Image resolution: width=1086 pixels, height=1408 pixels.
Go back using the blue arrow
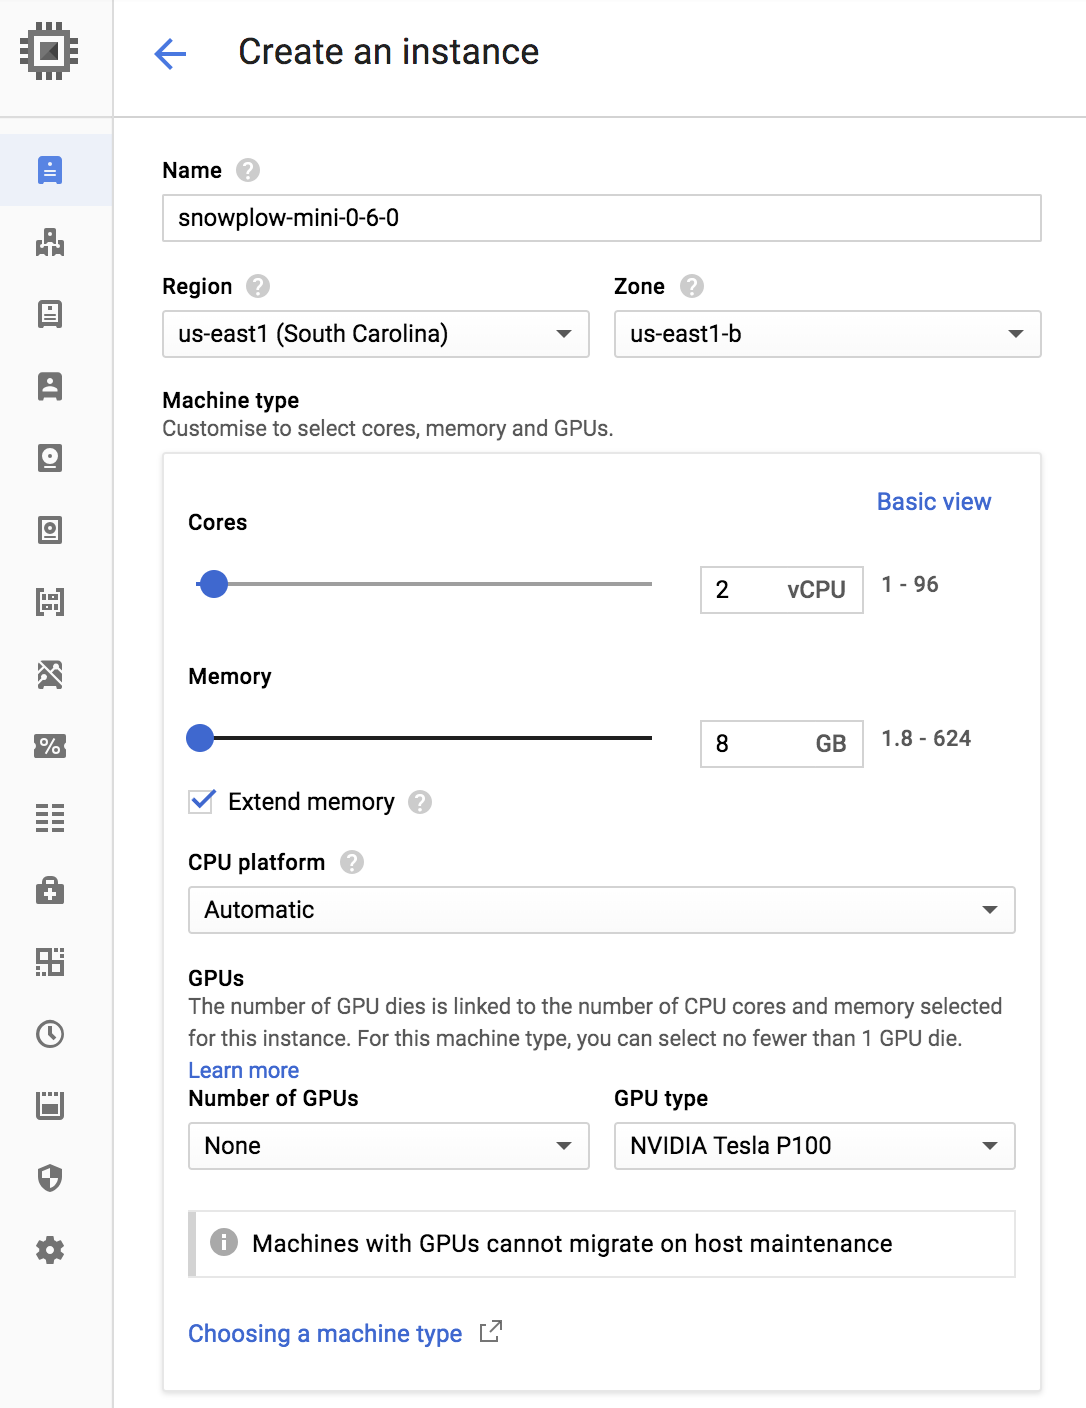[x=170, y=53]
